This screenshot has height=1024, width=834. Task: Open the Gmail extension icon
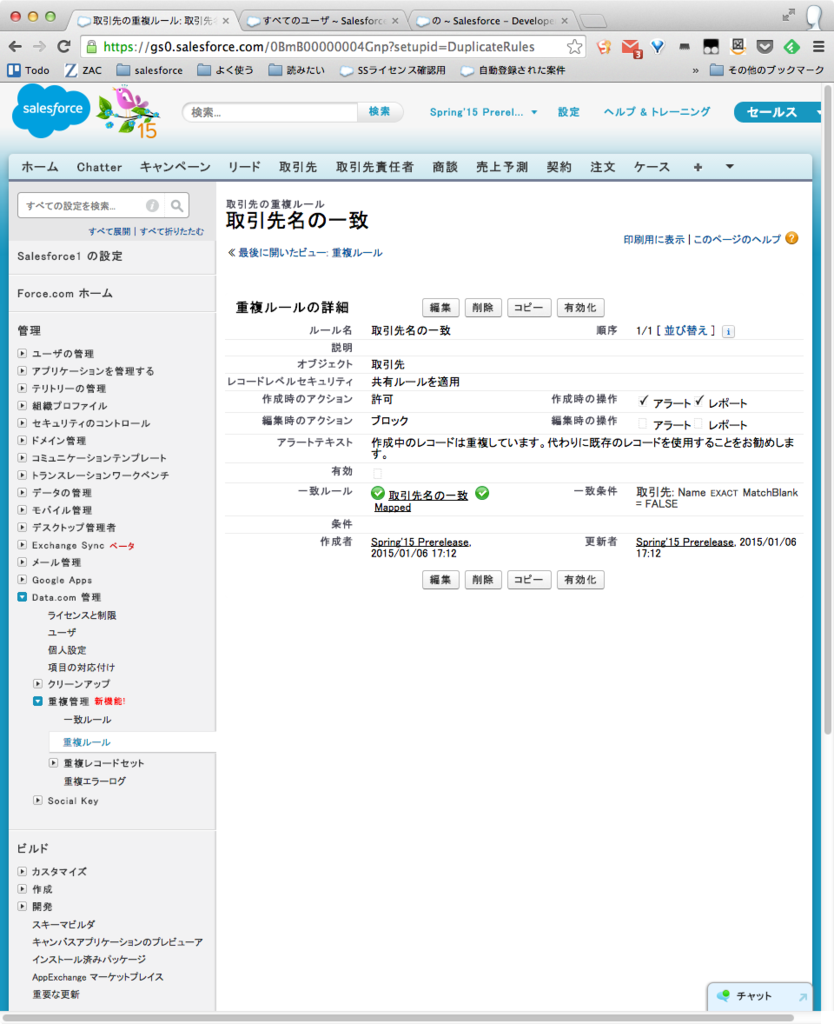(630, 48)
